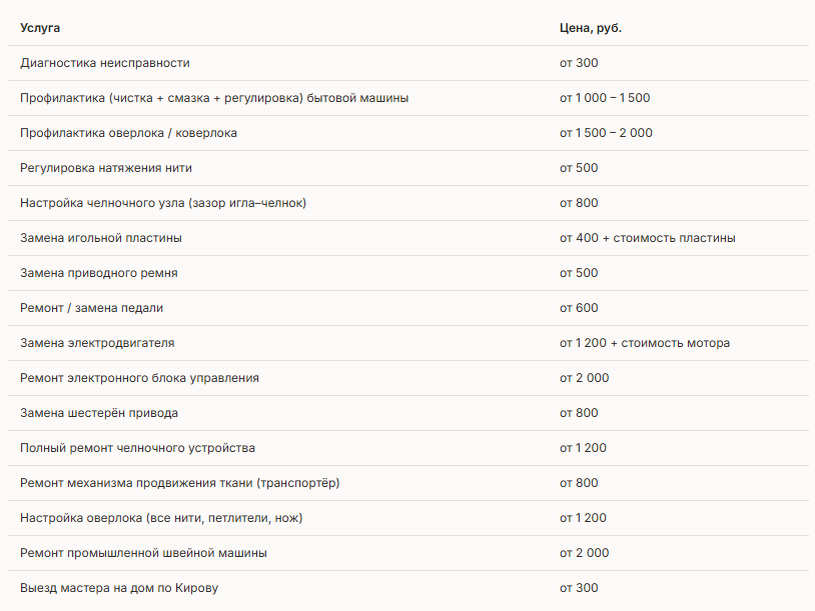
Task: Select the 'Диагностика неисправности' row text
Action: pyautogui.click(x=105, y=63)
